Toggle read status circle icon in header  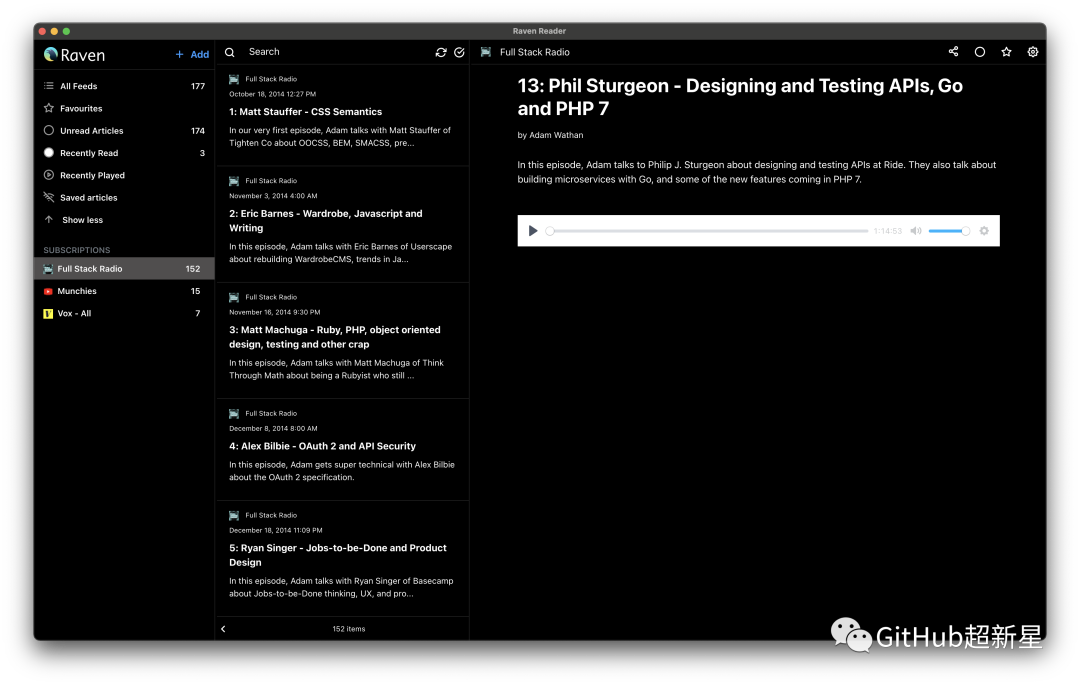click(979, 52)
